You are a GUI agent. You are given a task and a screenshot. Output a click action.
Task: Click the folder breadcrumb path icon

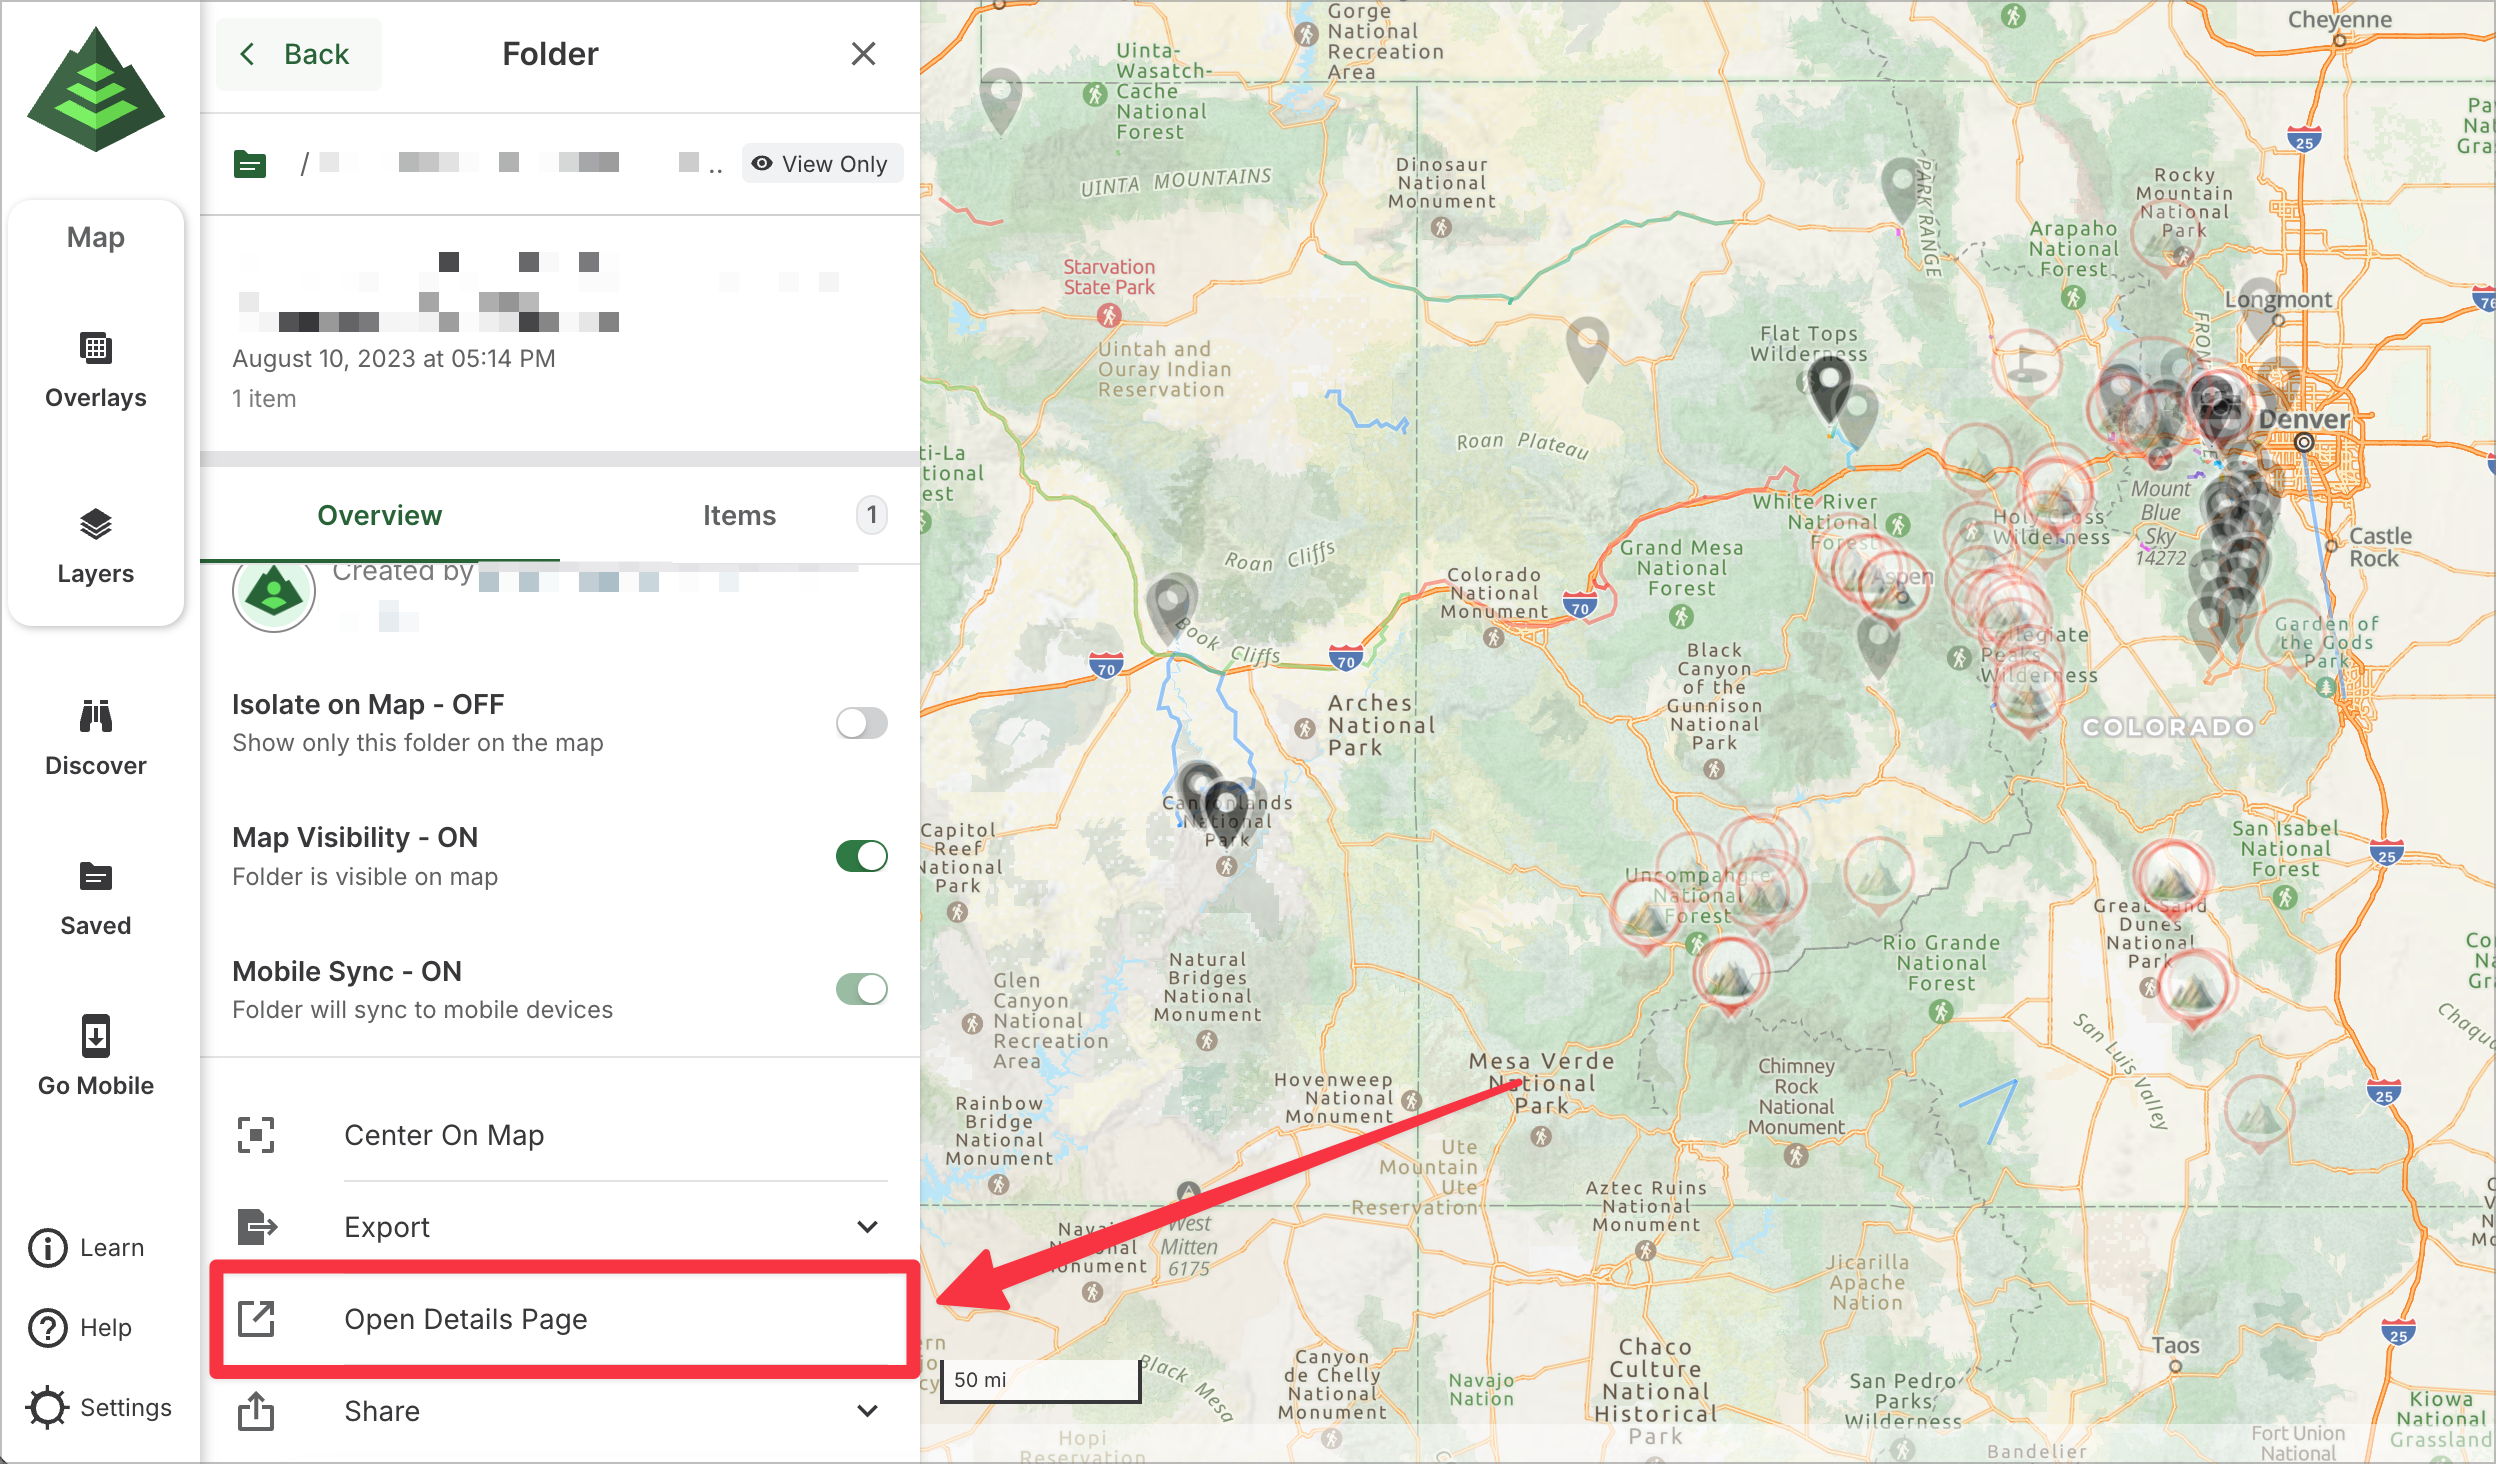(250, 164)
